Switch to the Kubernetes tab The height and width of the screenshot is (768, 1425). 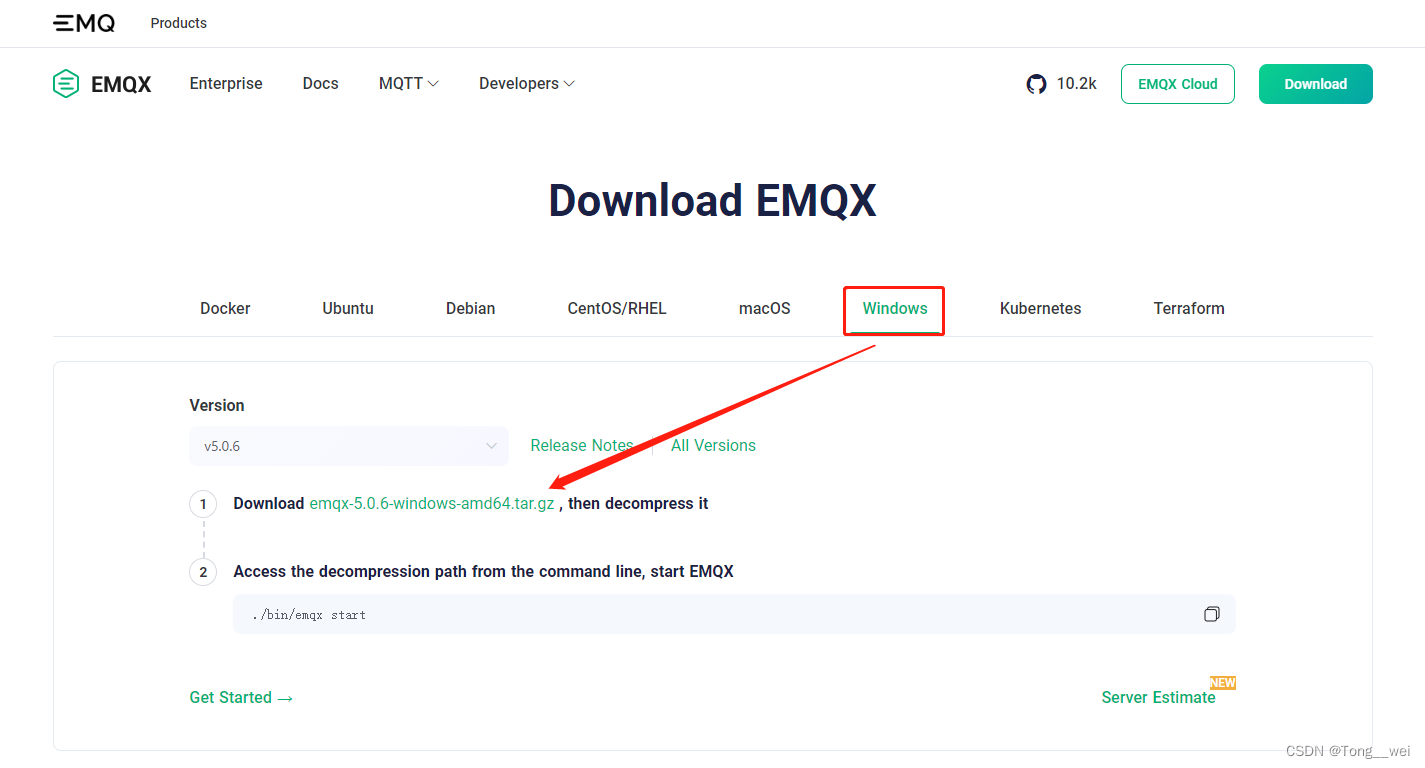(x=1041, y=308)
